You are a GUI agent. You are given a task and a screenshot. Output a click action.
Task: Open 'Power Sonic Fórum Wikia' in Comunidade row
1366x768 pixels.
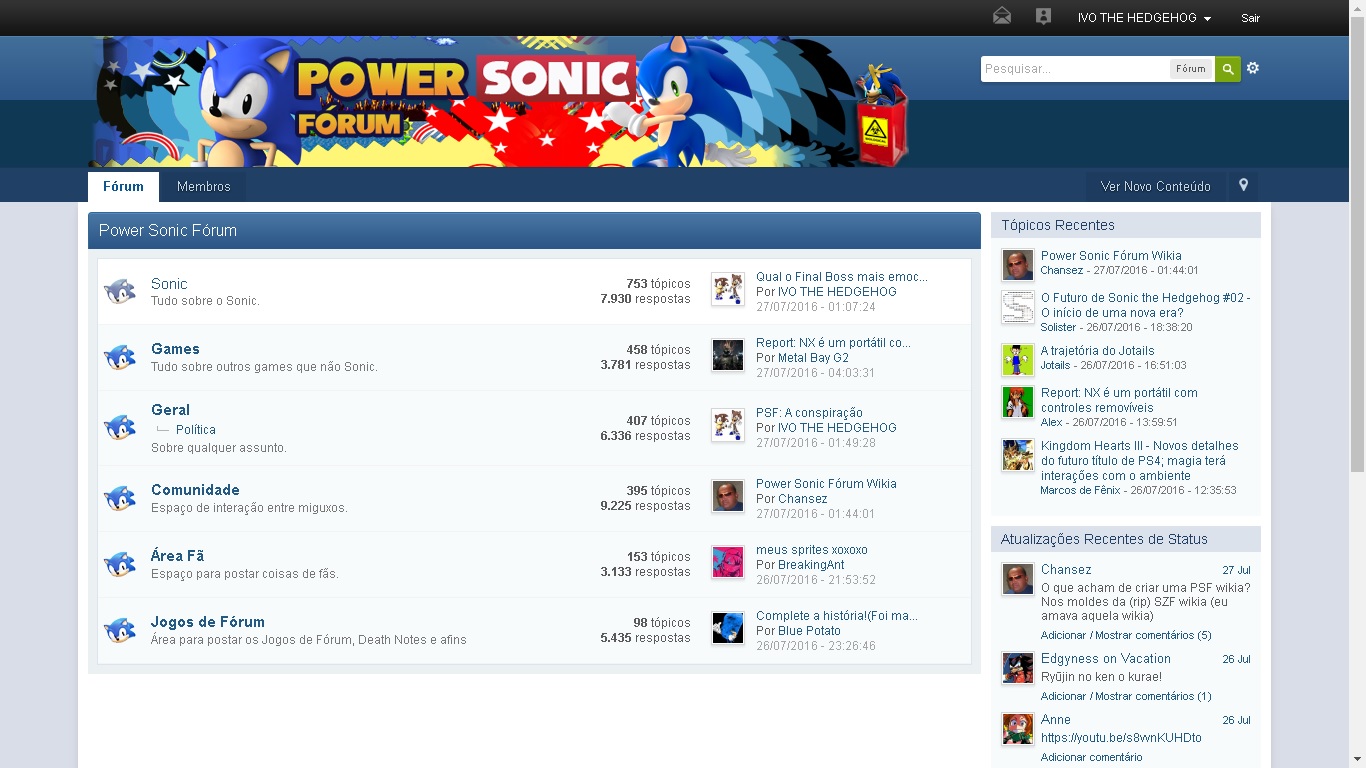tap(826, 484)
